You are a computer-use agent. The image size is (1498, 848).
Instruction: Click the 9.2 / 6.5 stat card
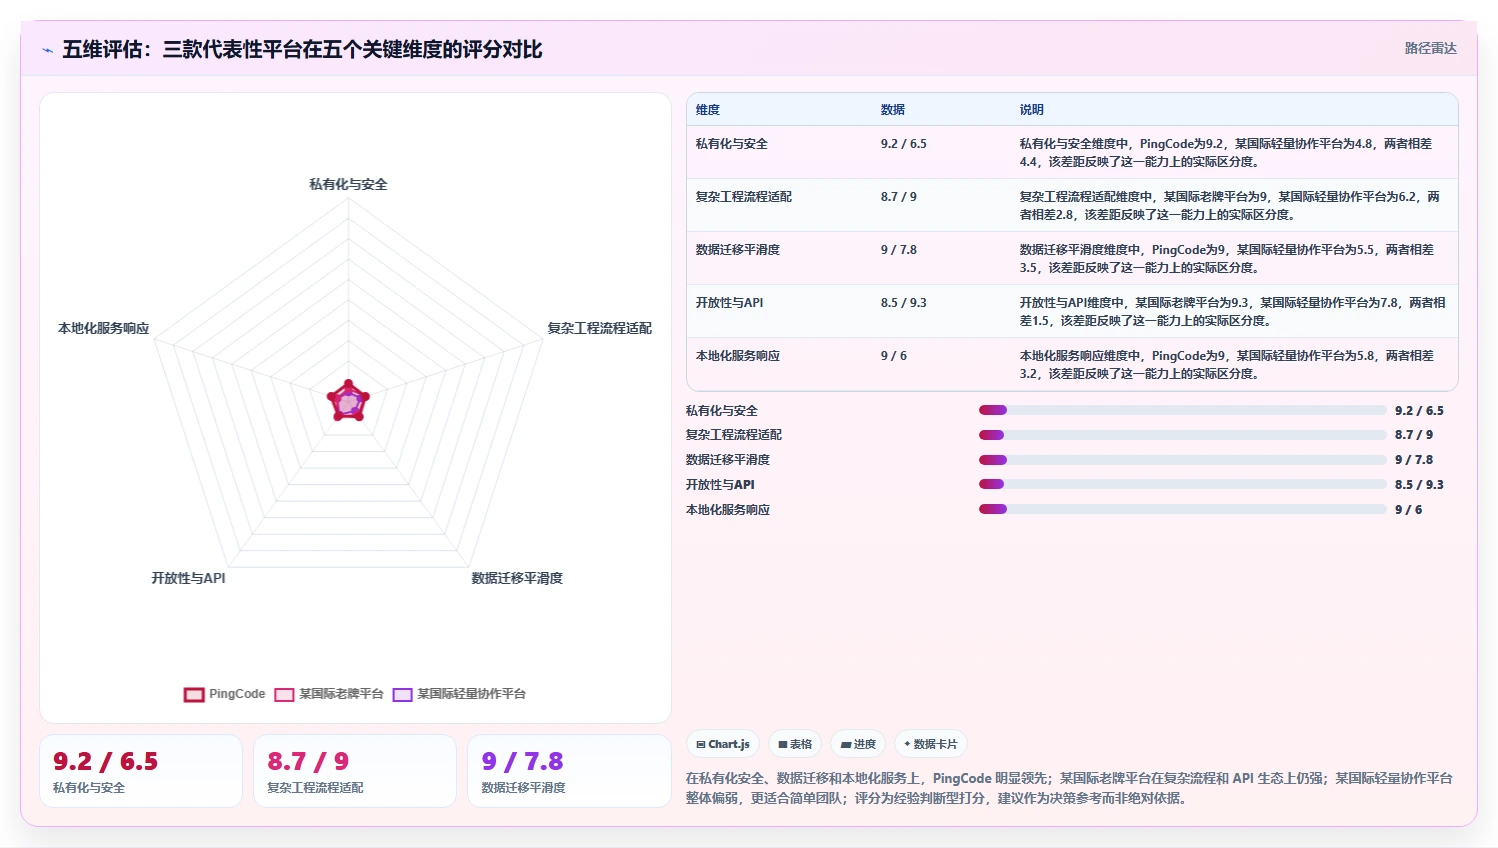[x=141, y=771]
